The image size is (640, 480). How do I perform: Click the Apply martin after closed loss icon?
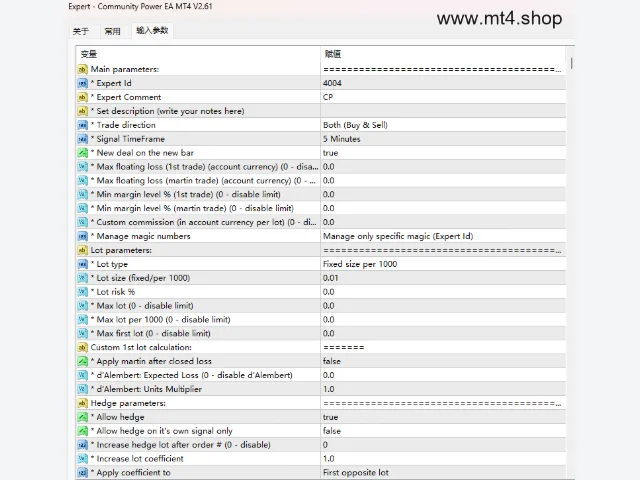tap(82, 361)
